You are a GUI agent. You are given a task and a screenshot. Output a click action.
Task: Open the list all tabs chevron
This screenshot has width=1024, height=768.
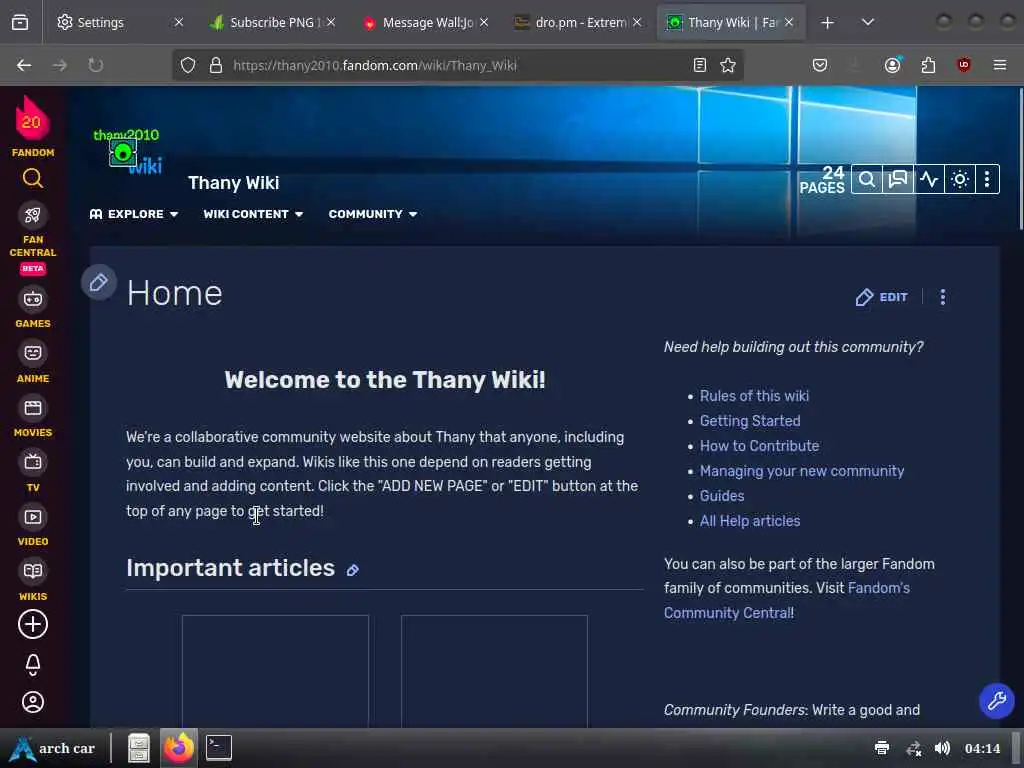point(867,23)
